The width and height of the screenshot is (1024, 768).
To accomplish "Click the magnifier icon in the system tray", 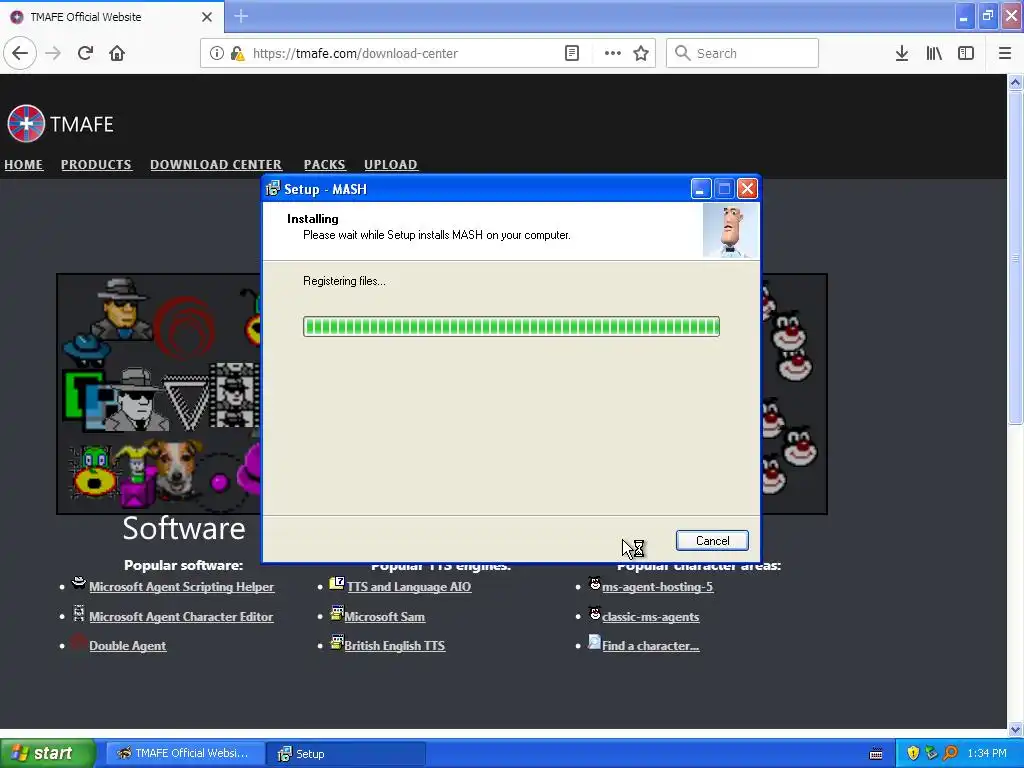I will point(950,753).
